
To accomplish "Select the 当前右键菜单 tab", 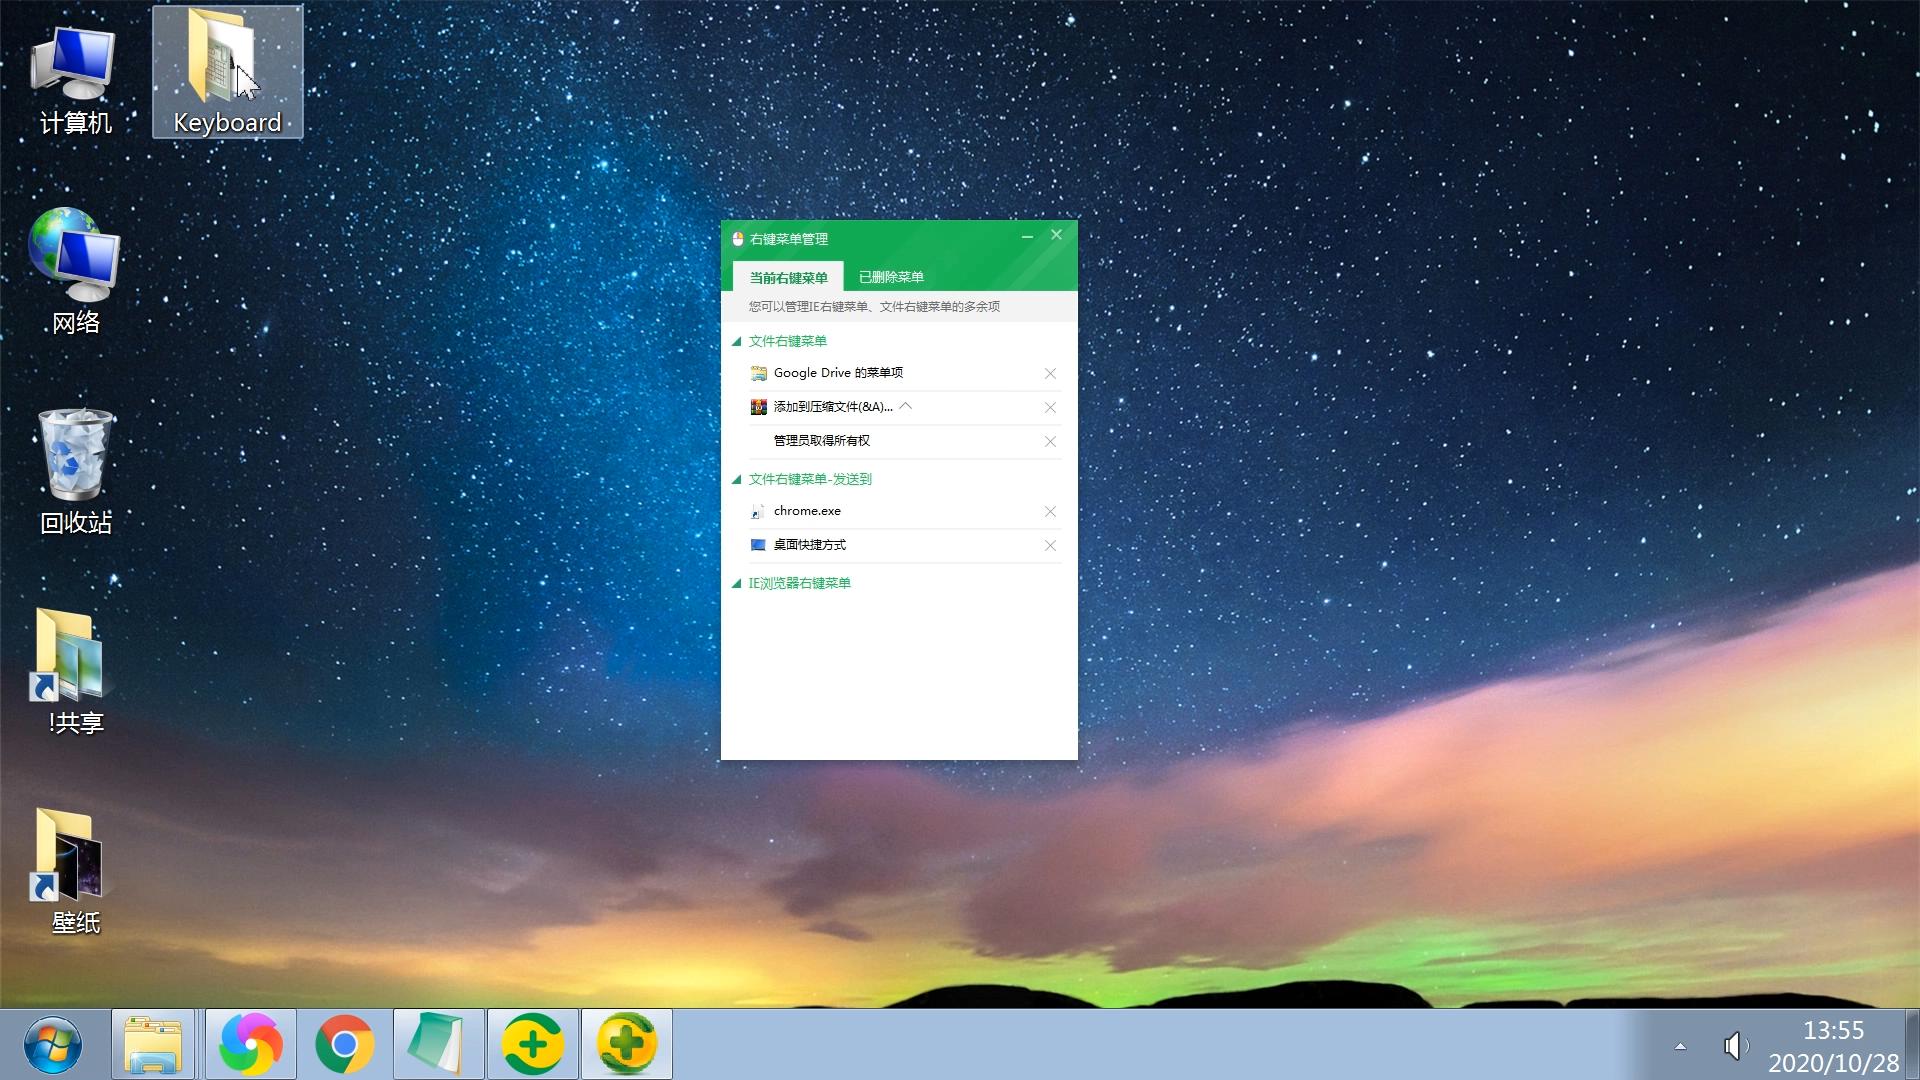I will pyautogui.click(x=788, y=277).
